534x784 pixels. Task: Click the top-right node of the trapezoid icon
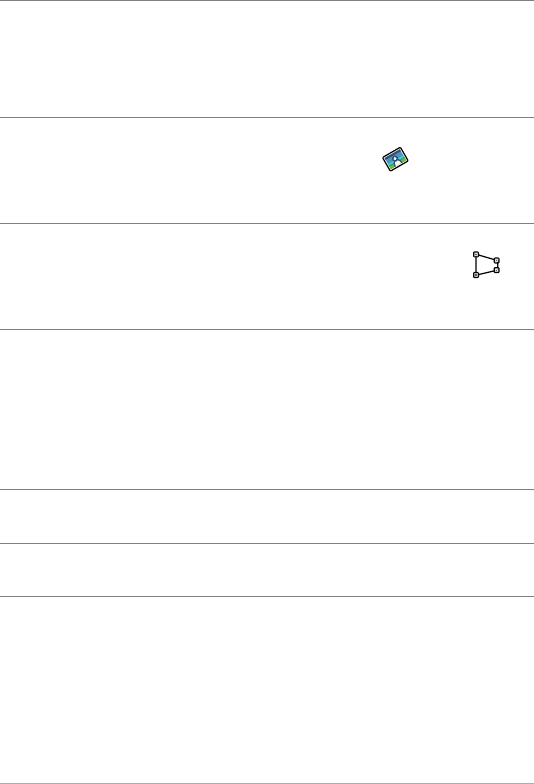click(x=496, y=260)
